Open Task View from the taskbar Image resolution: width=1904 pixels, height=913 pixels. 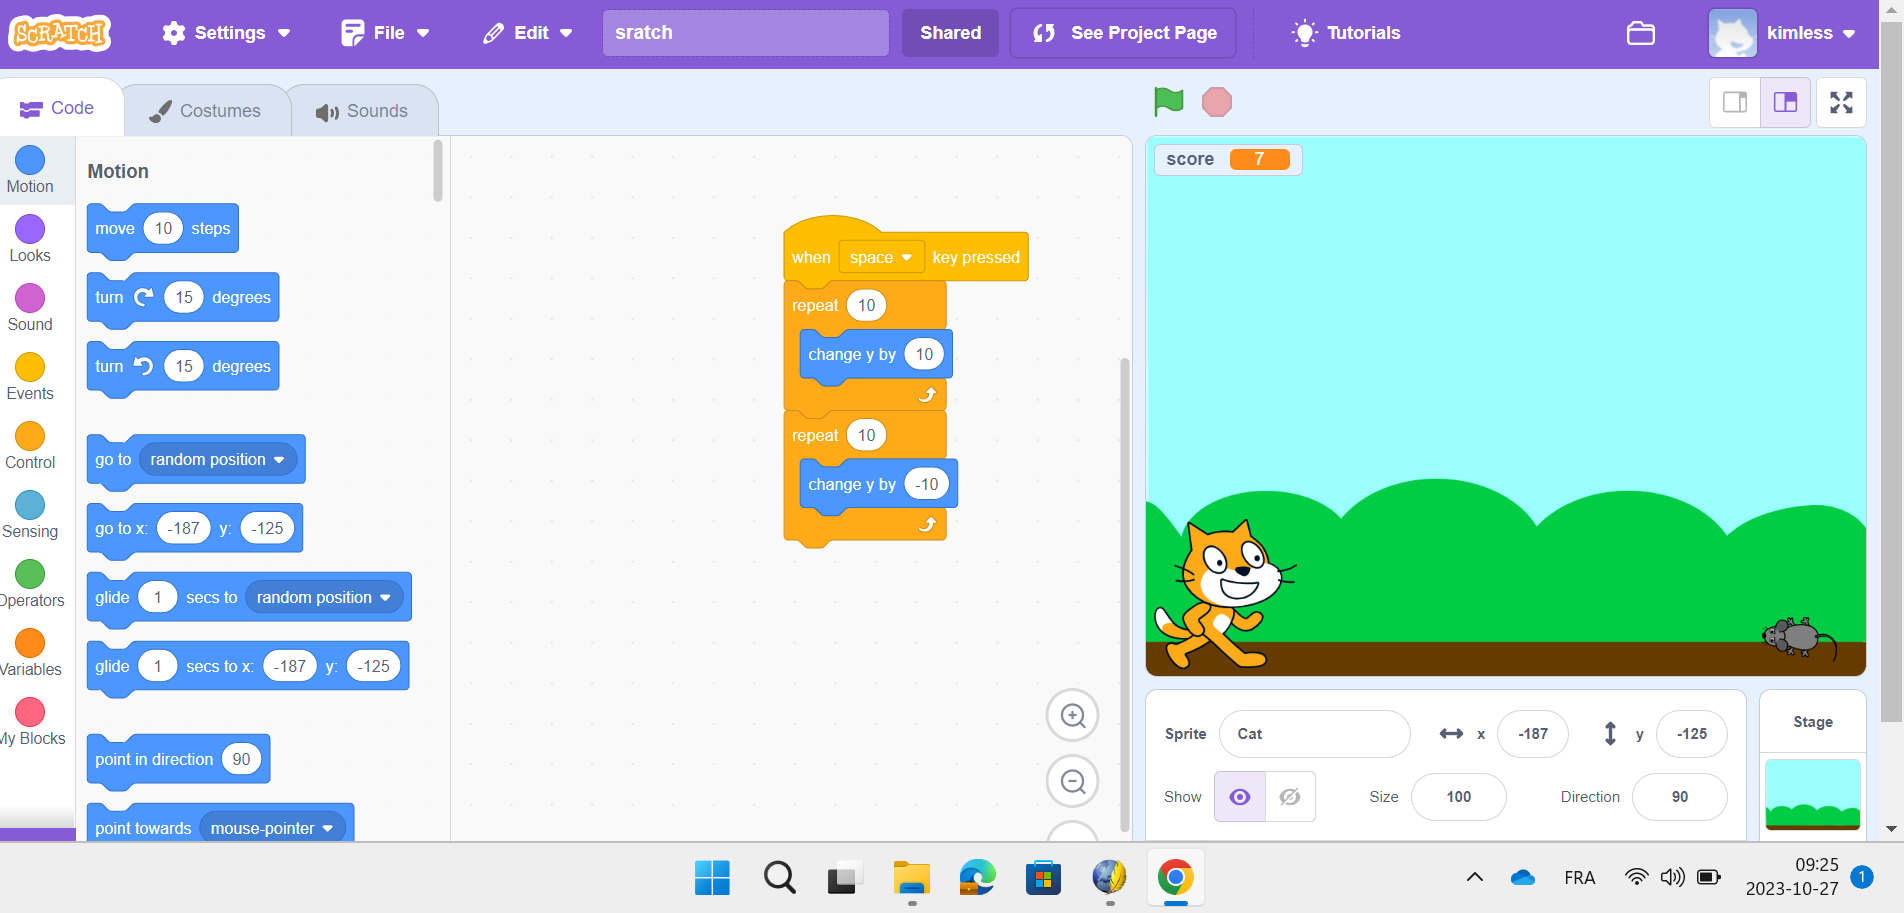pyautogui.click(x=845, y=878)
